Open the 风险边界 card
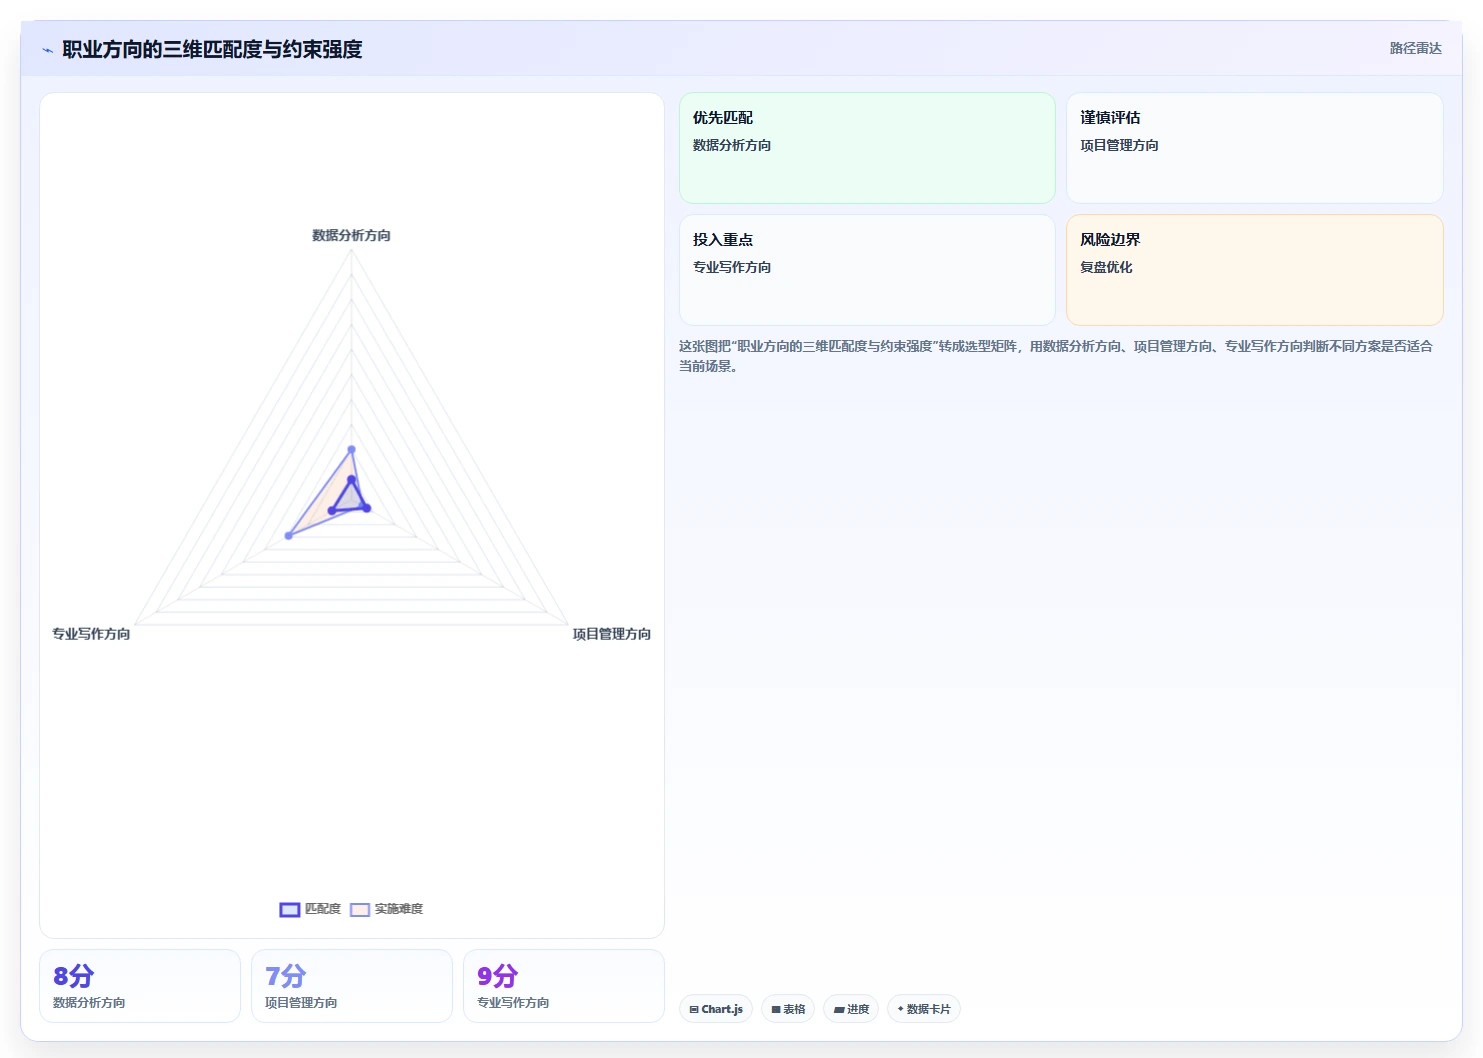This screenshot has height=1058, width=1483. [x=1254, y=270]
